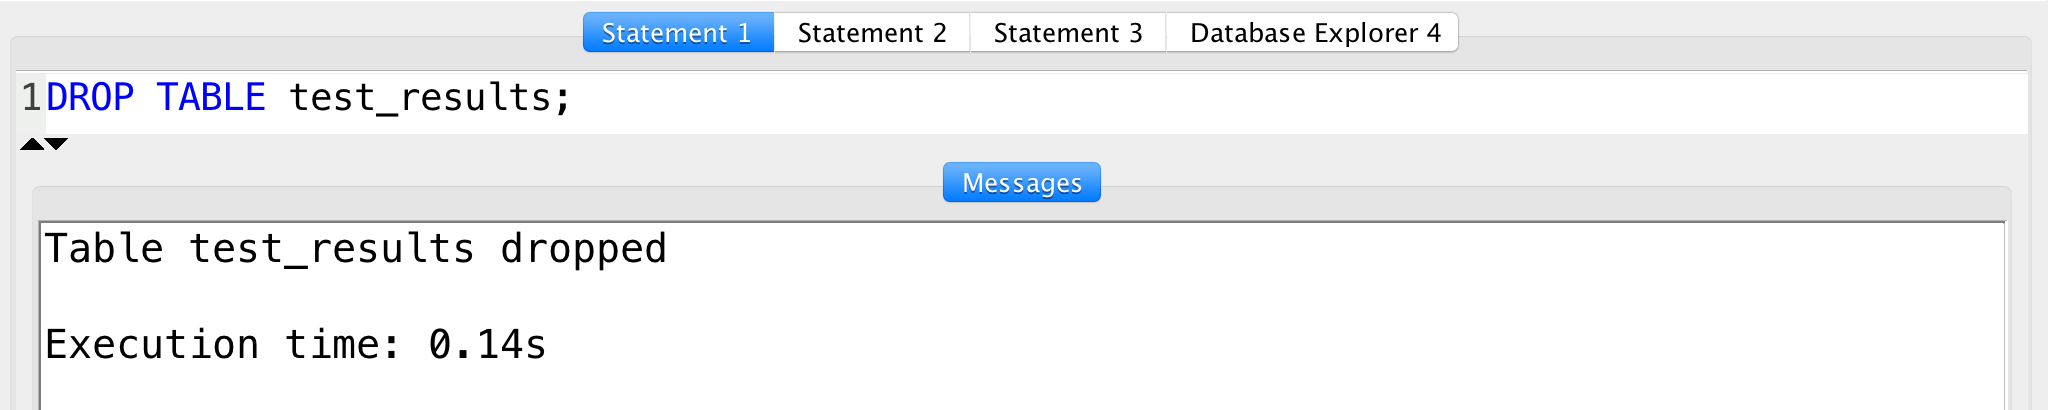The height and width of the screenshot is (410, 2048).
Task: Click the 'Table test_results dropped' message line
Action: click(x=356, y=249)
